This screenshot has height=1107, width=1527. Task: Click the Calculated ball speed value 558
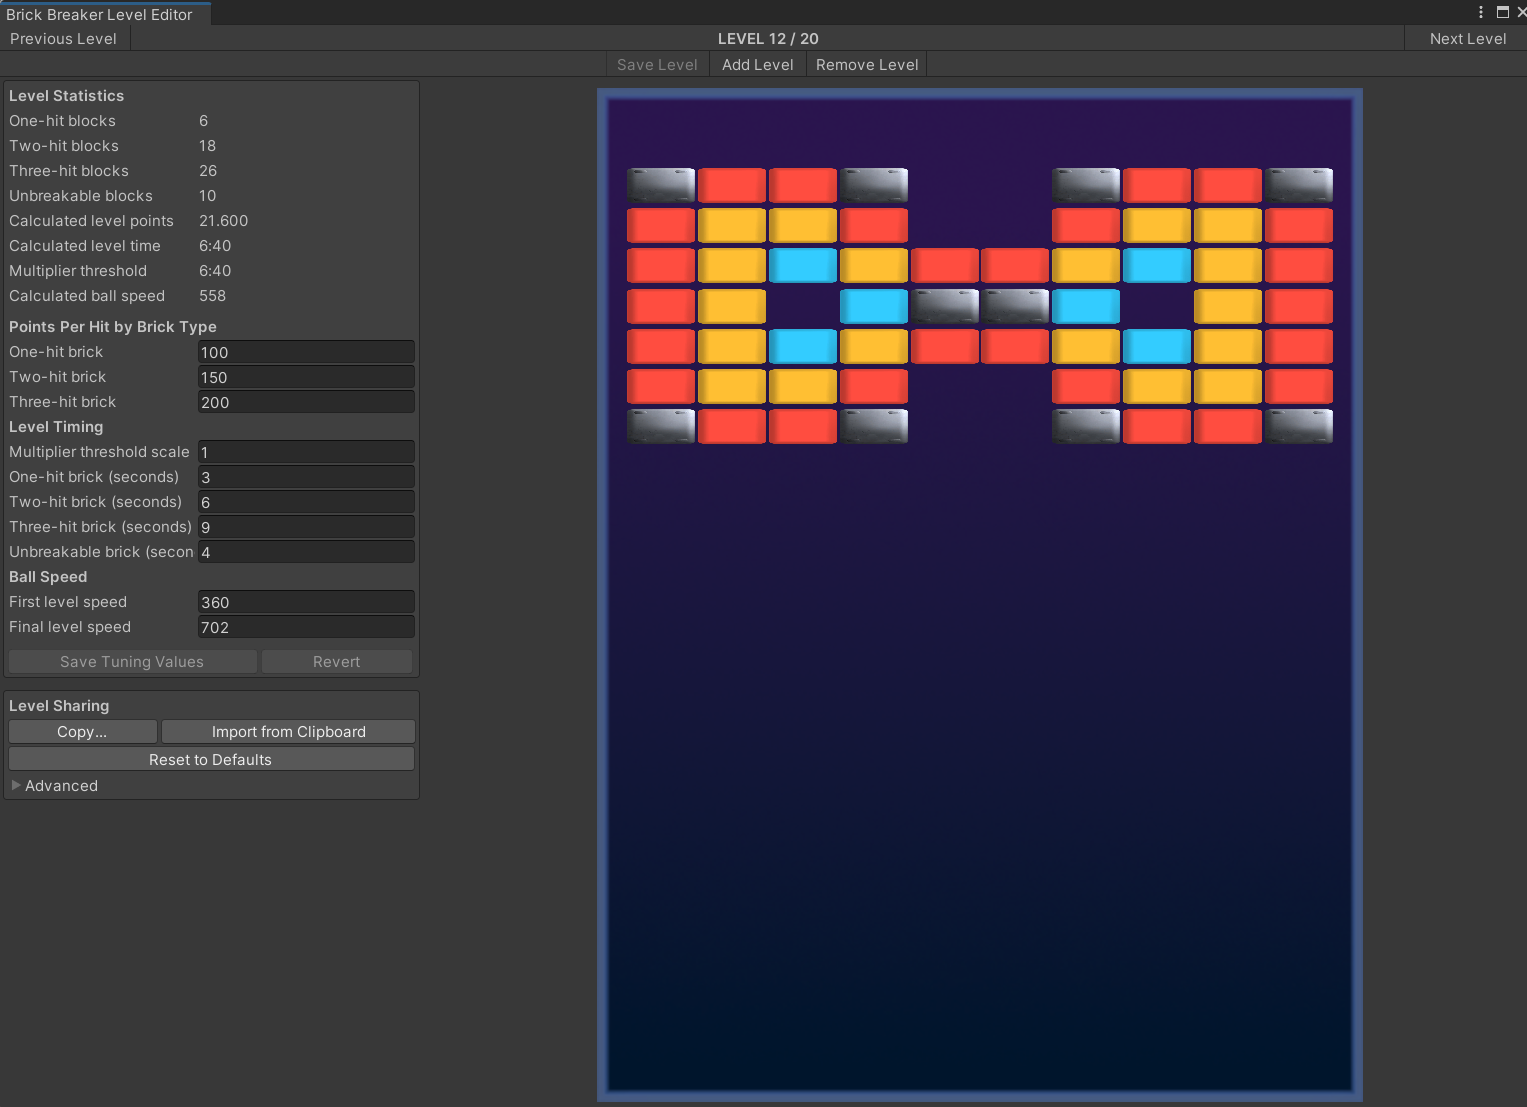(x=213, y=296)
